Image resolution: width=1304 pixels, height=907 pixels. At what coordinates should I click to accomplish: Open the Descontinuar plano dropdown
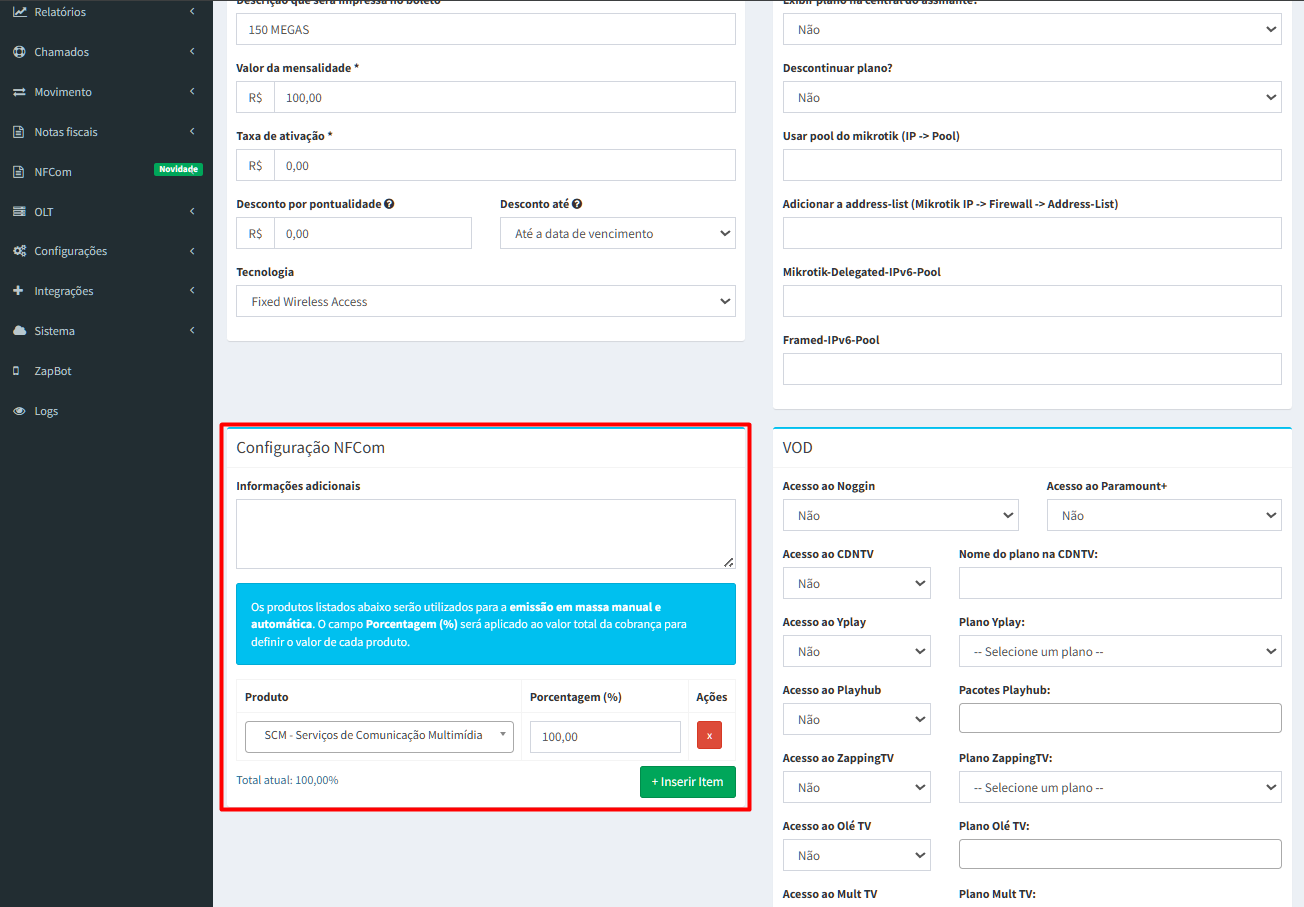[1031, 98]
